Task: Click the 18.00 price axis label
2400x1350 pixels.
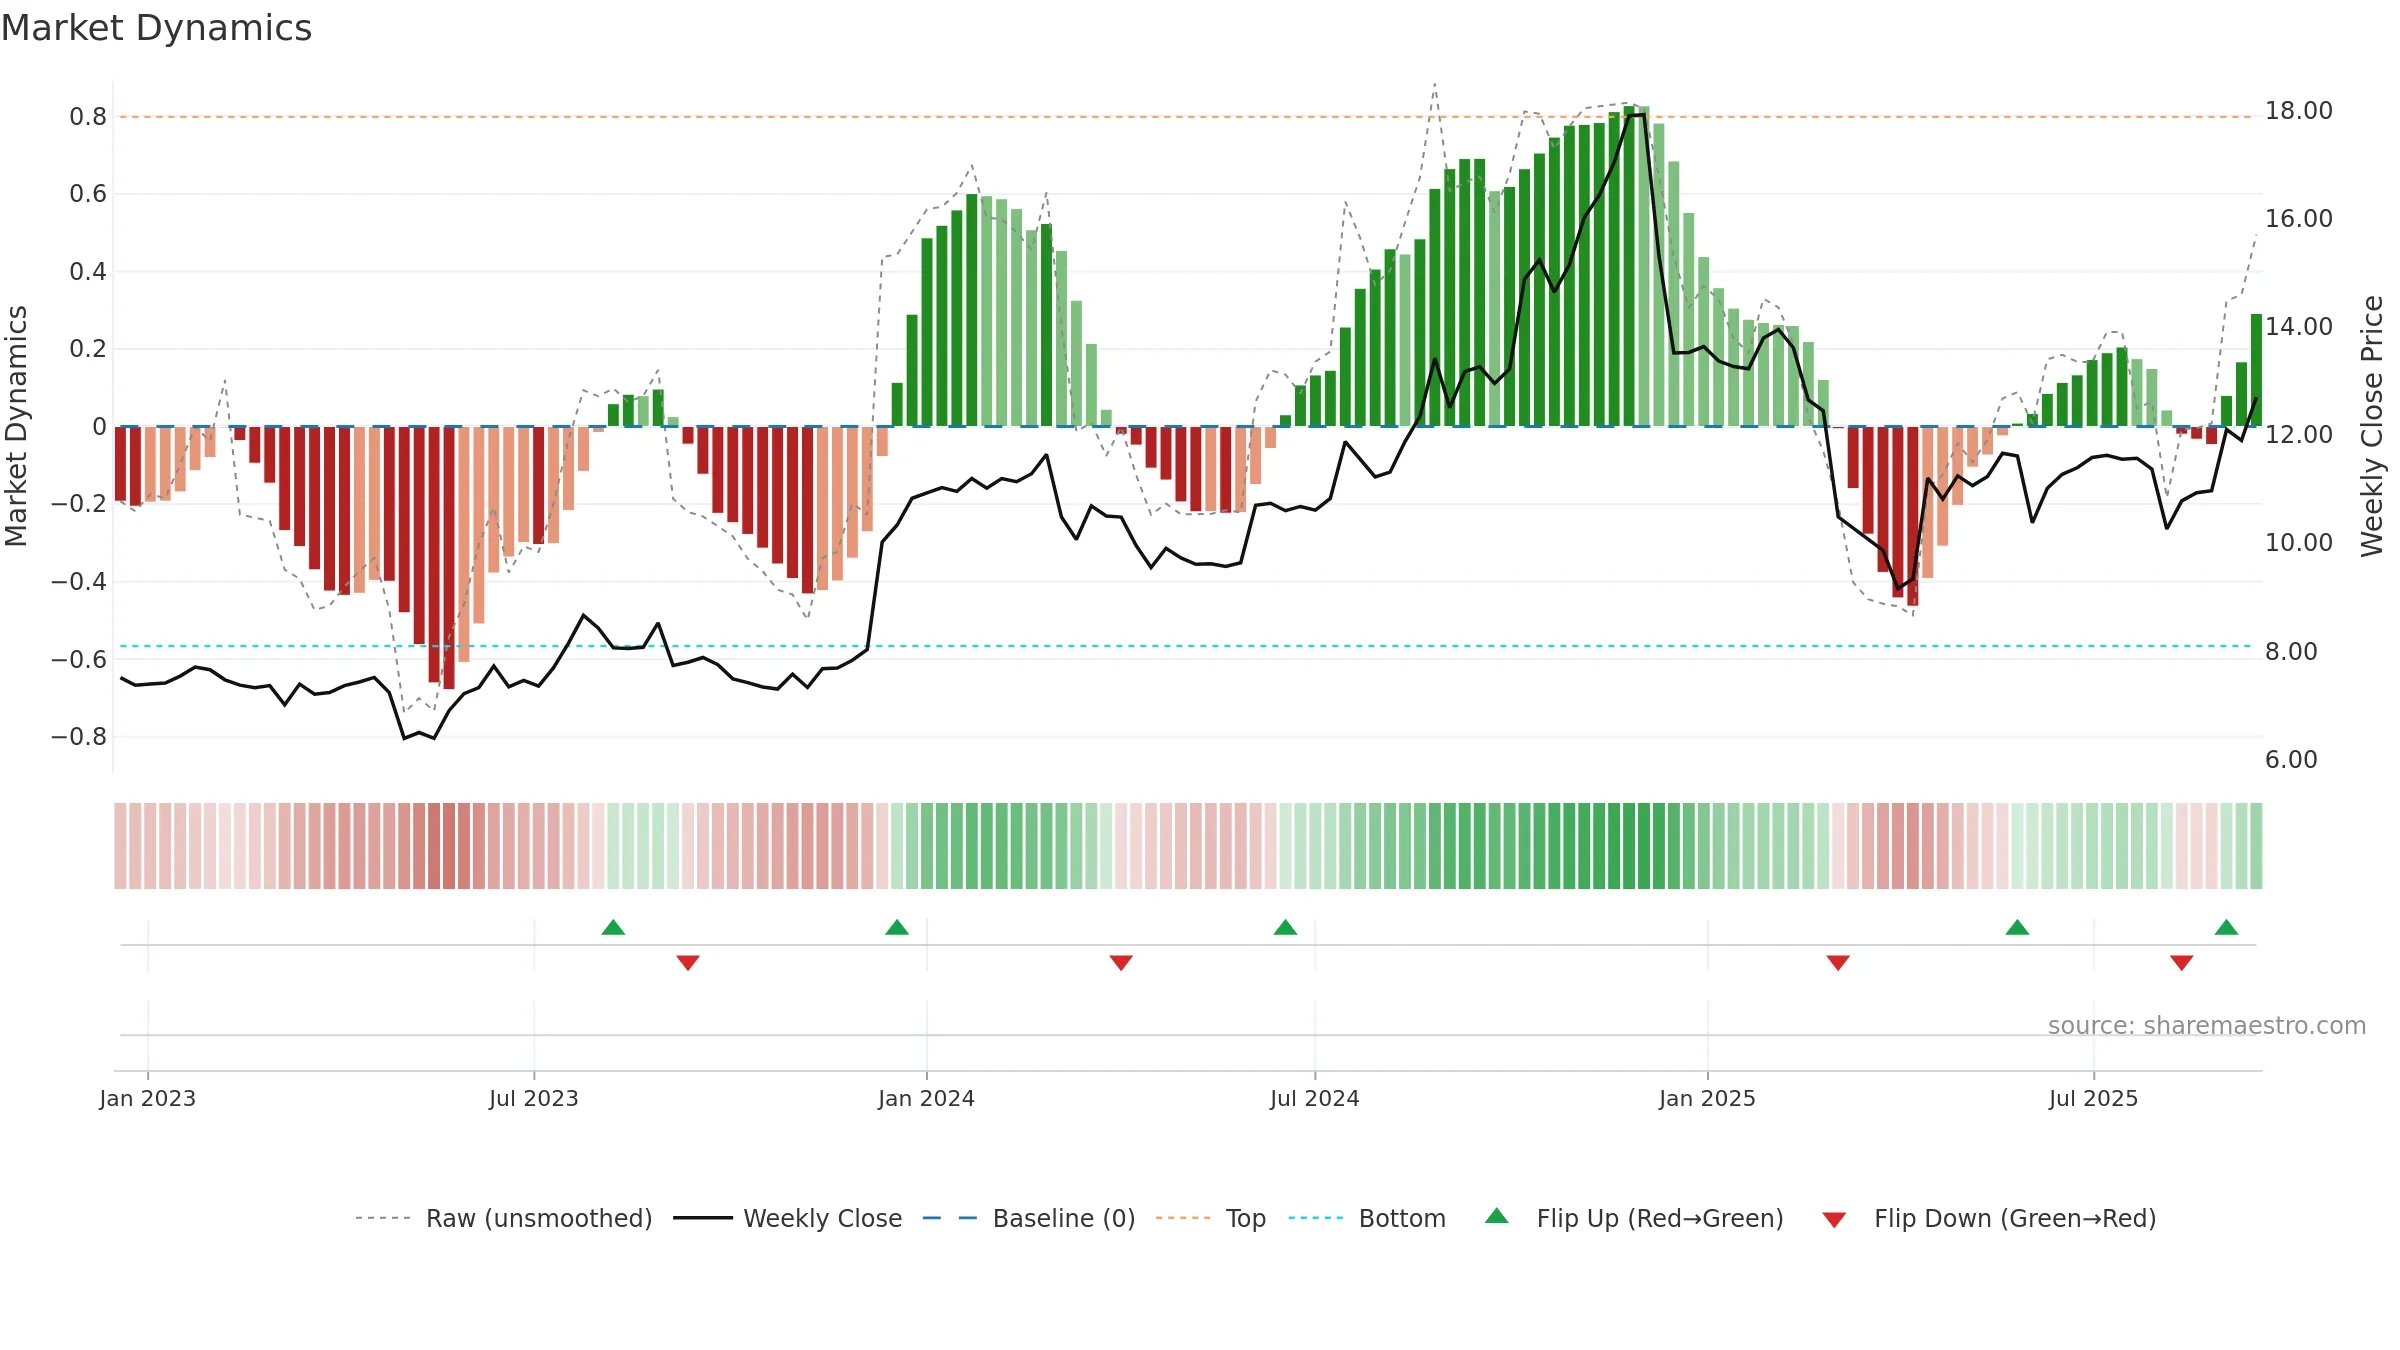Action: (2299, 111)
